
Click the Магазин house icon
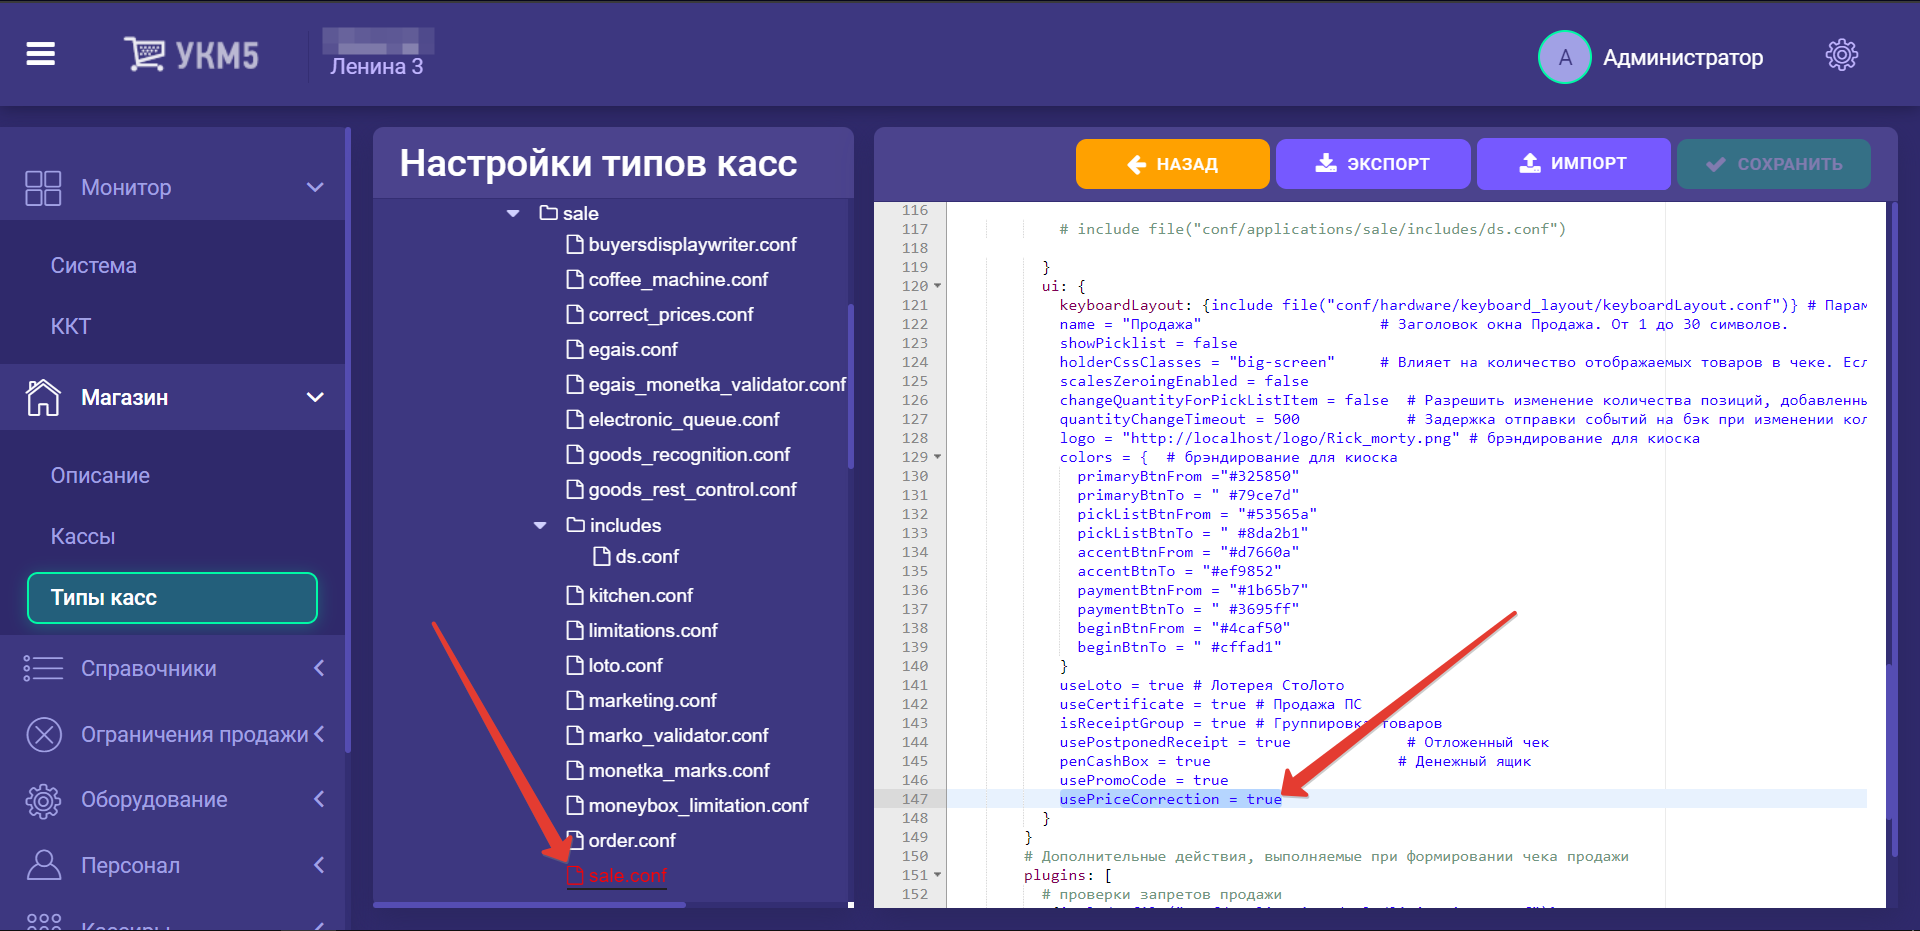(43, 398)
